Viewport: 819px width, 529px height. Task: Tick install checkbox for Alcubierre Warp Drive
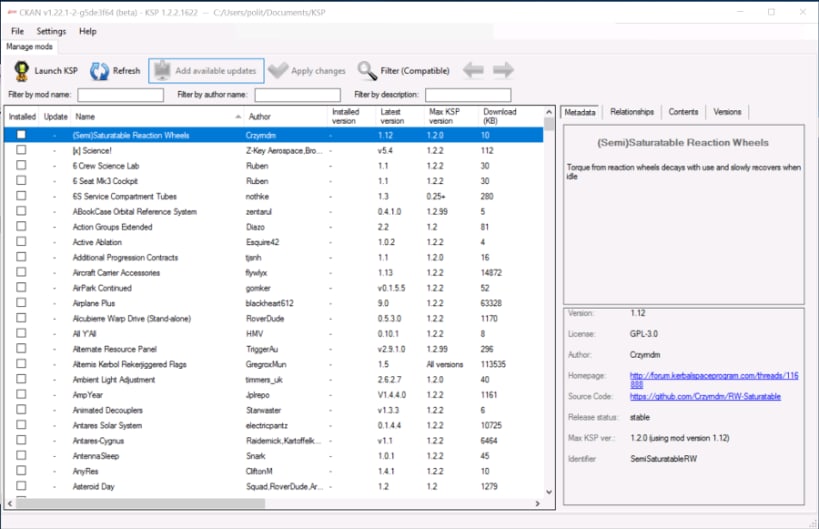click(21, 318)
